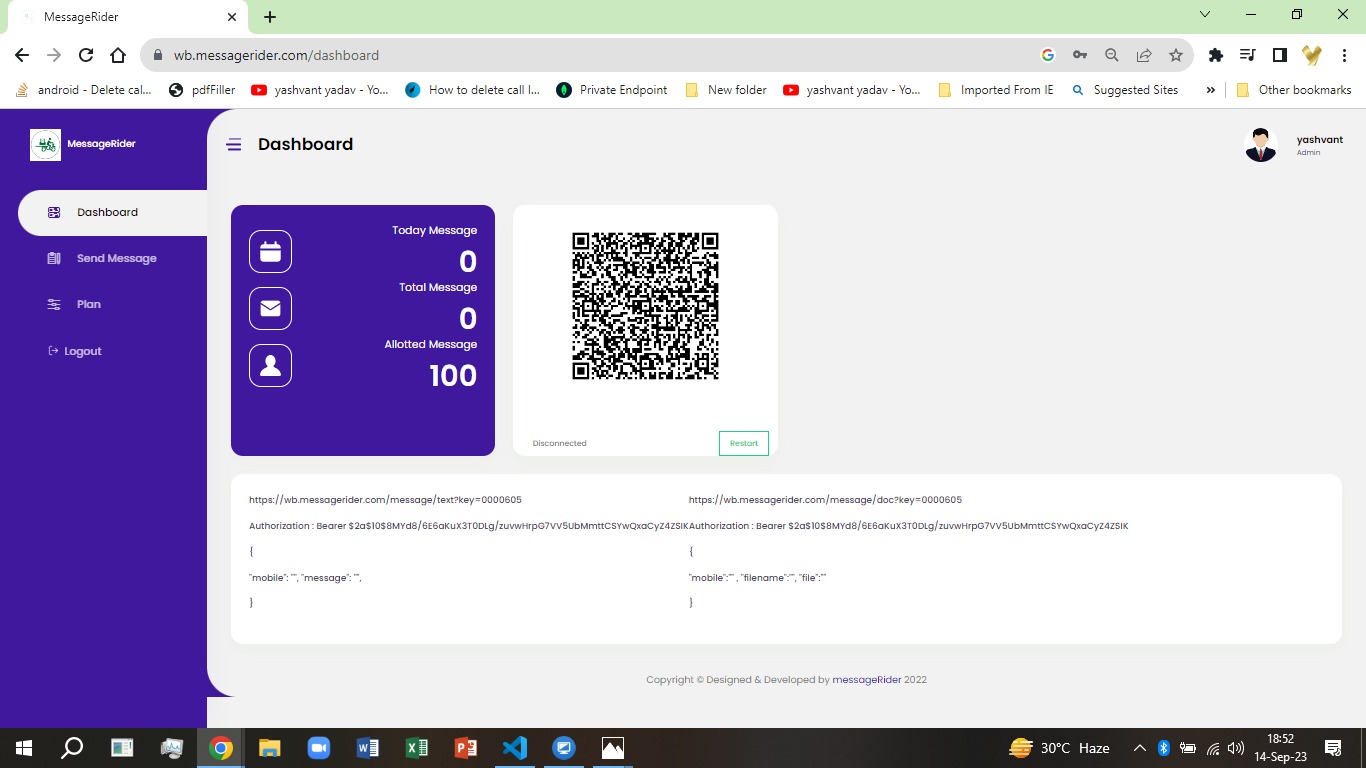Screen dimensions: 1366x768
Task: Click the browser home icon
Action: click(x=118, y=55)
